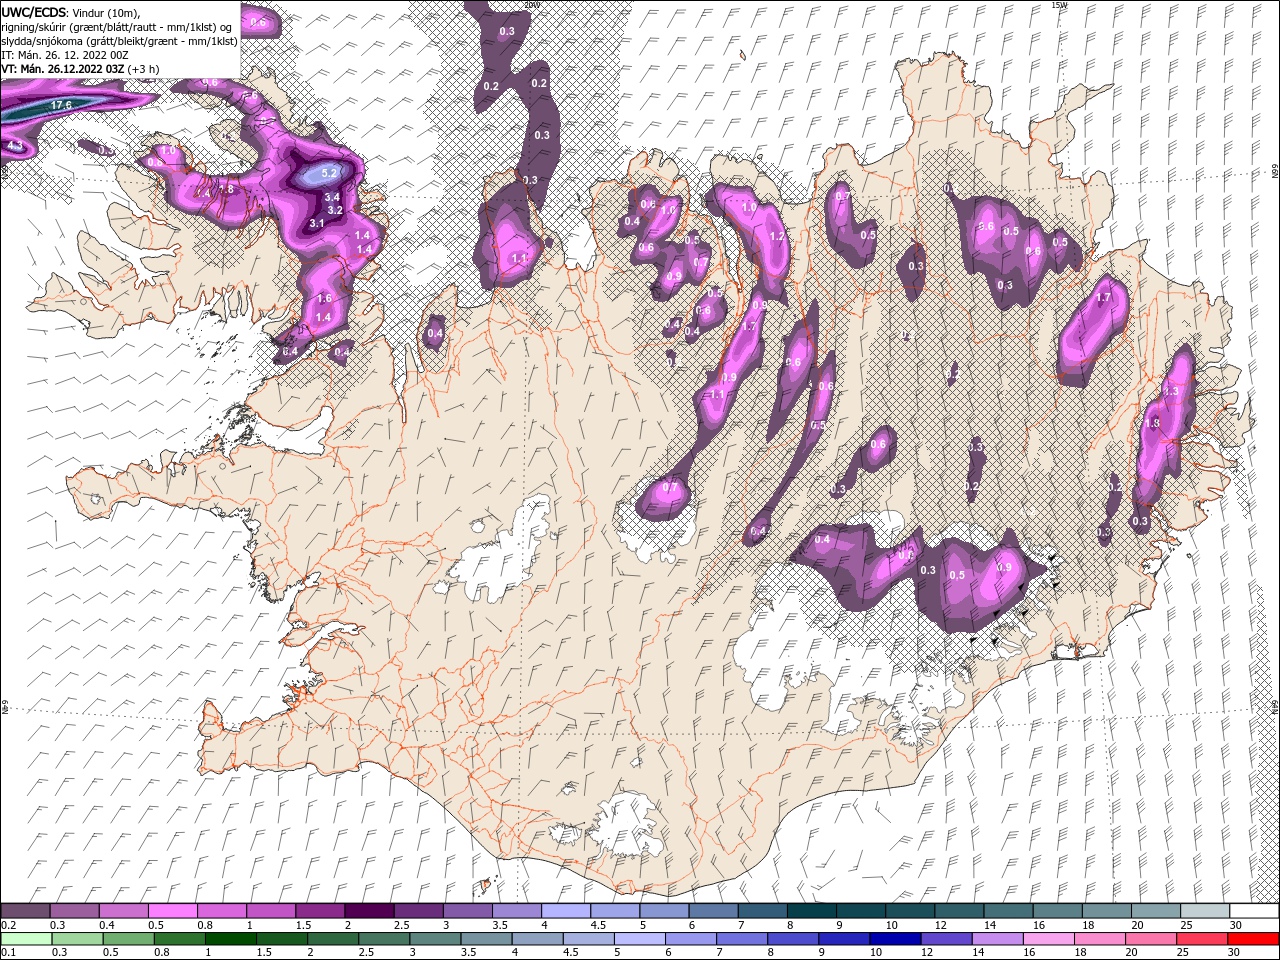The image size is (1280, 960).
Task: Click the 5.2 precipitation maximum label
Action: tap(329, 173)
